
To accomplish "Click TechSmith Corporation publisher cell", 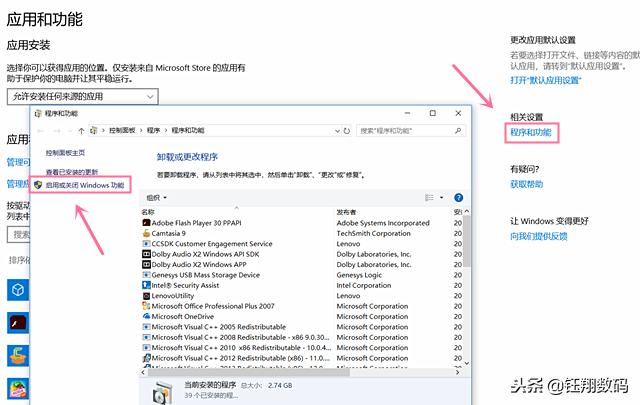I will pos(373,234).
